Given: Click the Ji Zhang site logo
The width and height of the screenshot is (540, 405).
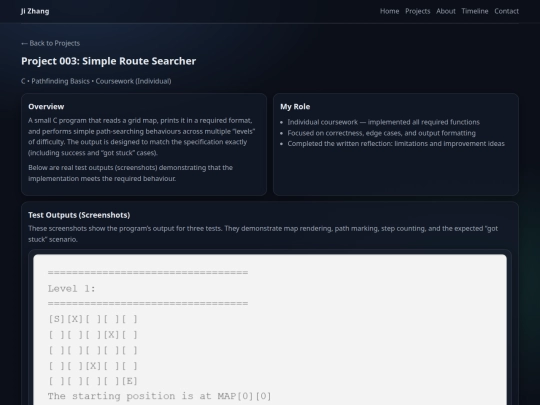Looking at the screenshot, I should (x=35, y=11).
